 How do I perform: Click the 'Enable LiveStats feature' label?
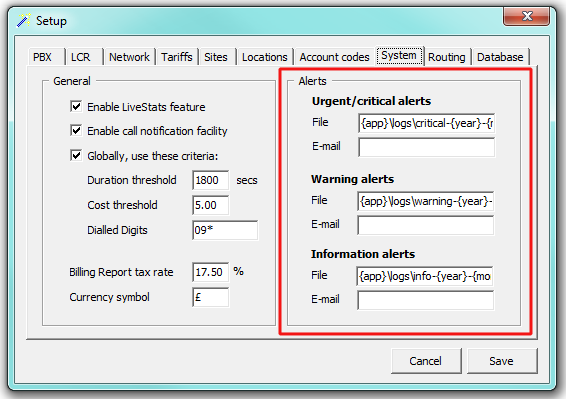tap(146, 107)
